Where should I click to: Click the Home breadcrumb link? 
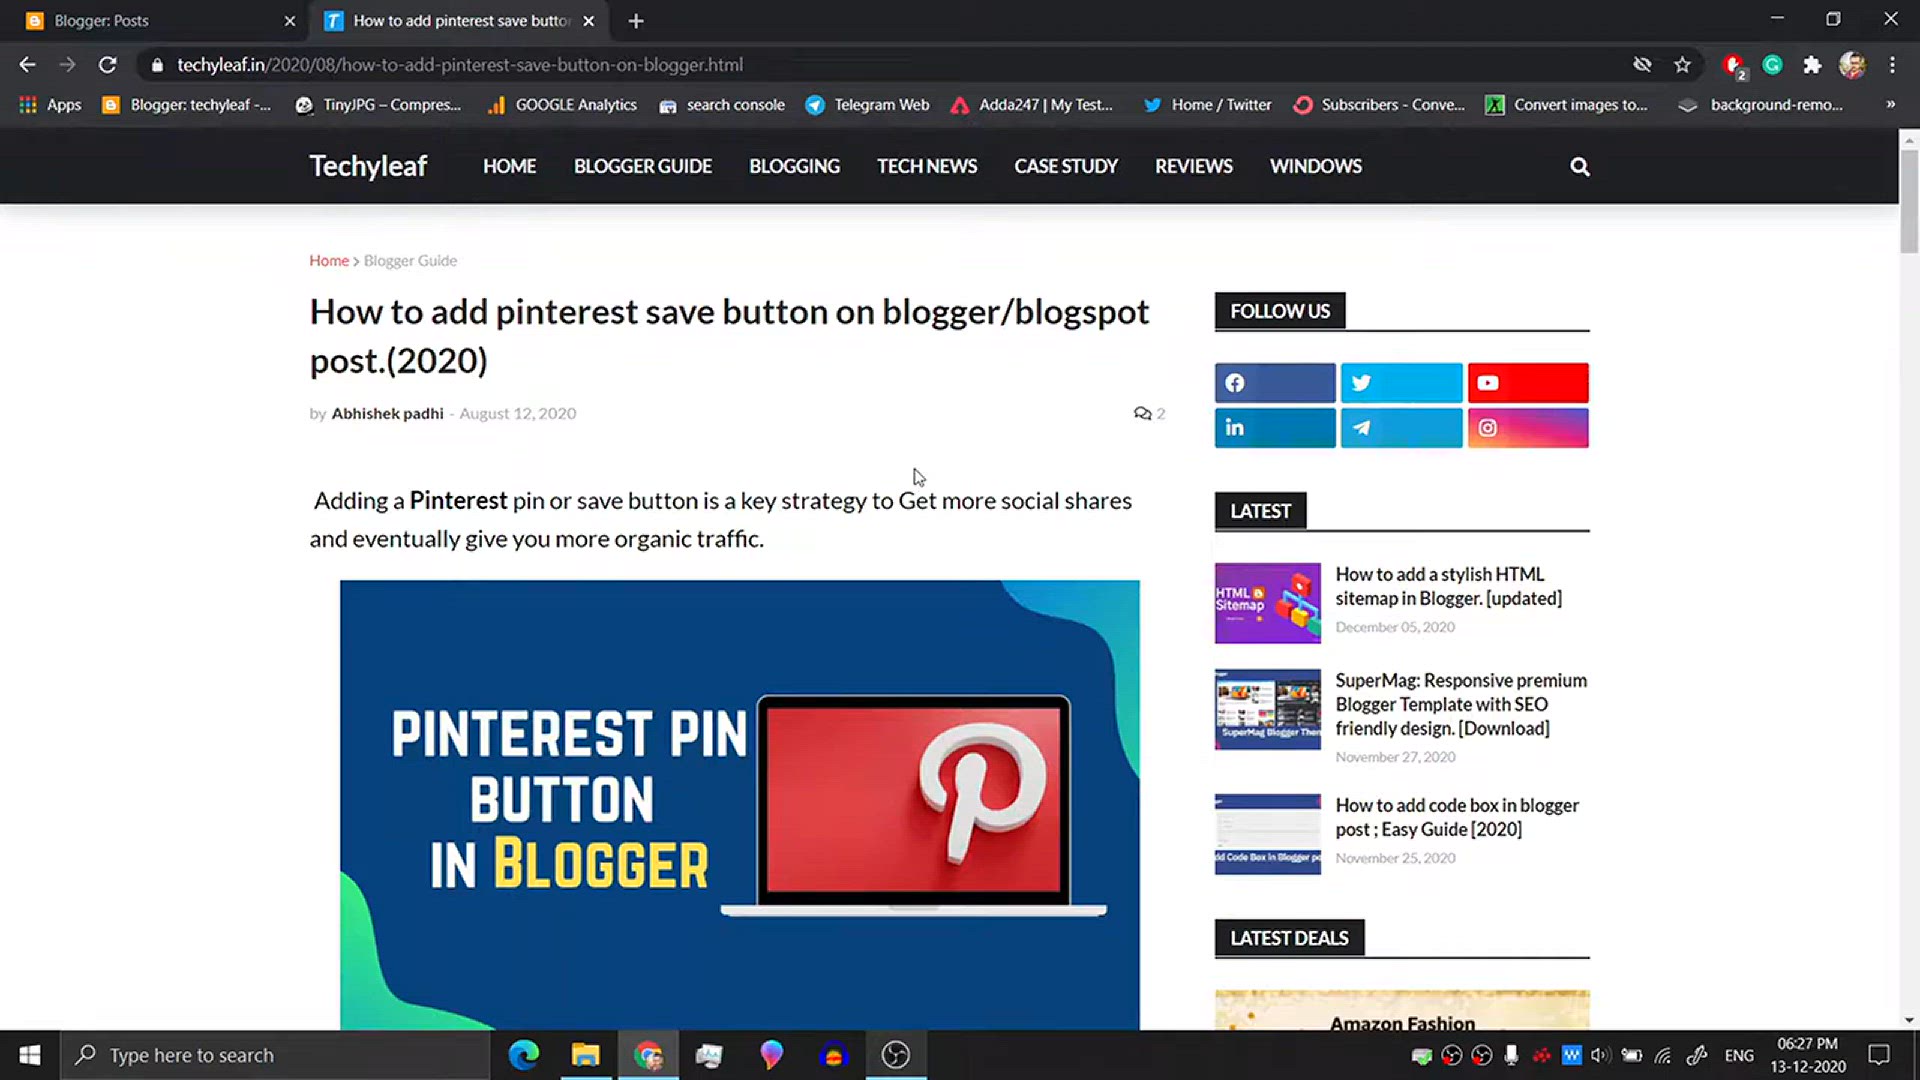click(x=329, y=261)
